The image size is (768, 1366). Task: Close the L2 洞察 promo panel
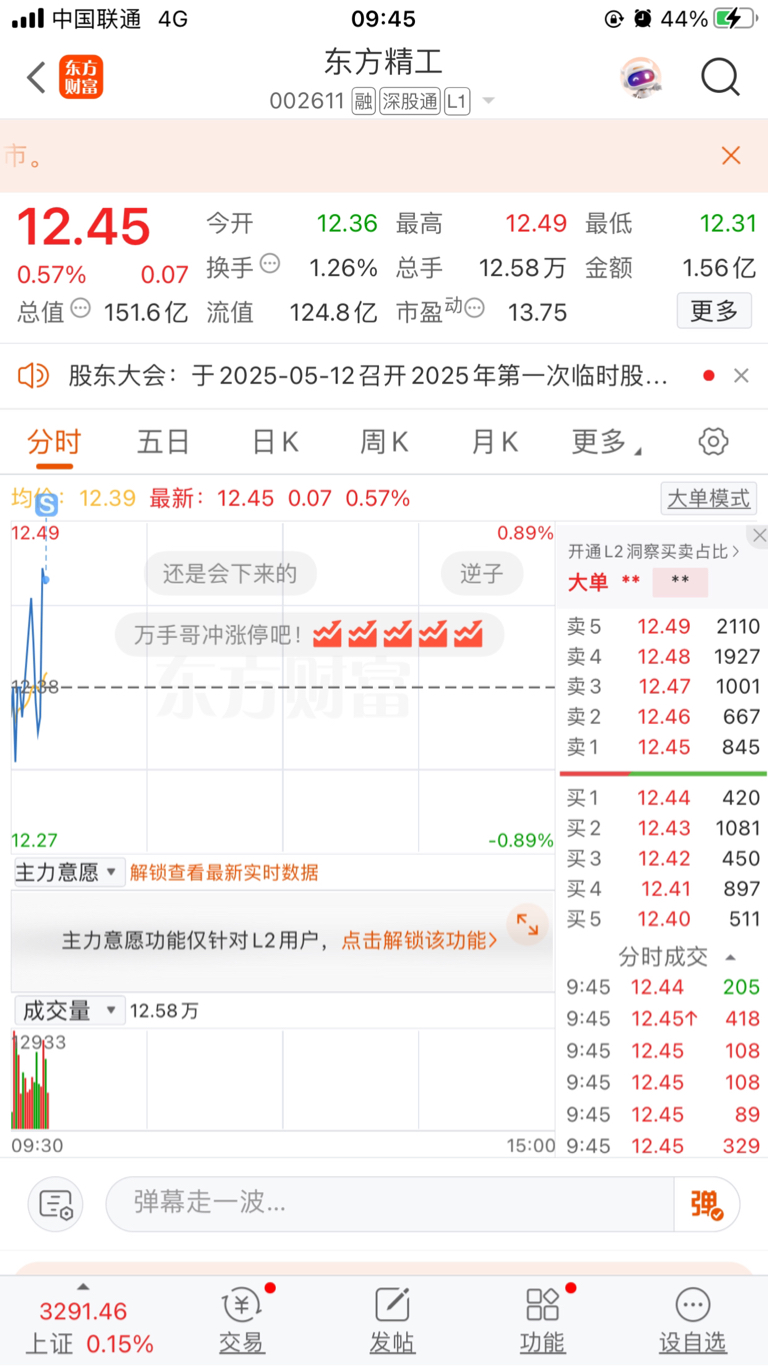click(x=759, y=536)
